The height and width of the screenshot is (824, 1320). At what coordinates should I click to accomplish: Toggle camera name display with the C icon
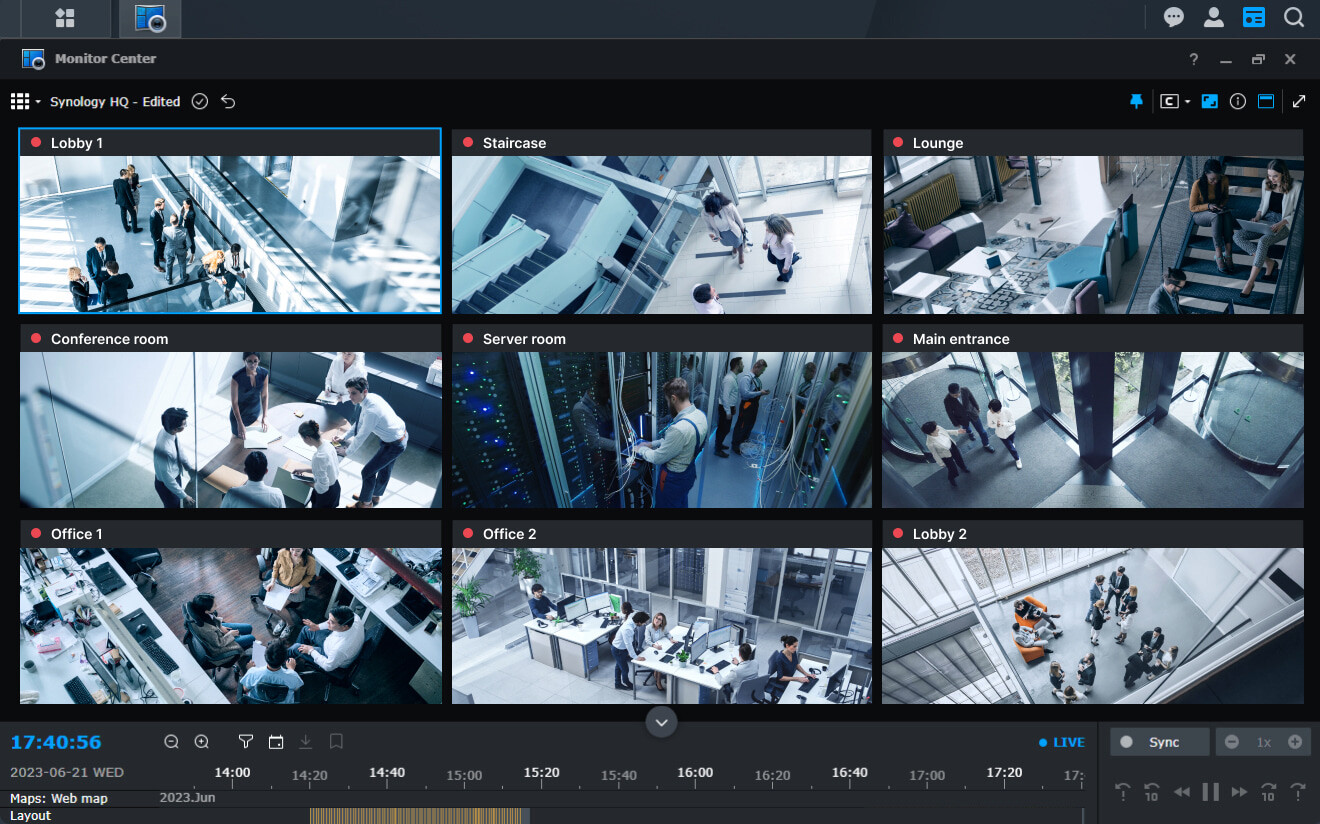(1168, 100)
